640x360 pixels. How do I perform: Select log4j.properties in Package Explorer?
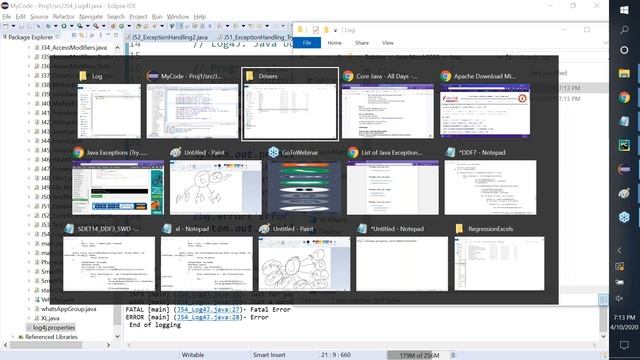(x=51, y=327)
